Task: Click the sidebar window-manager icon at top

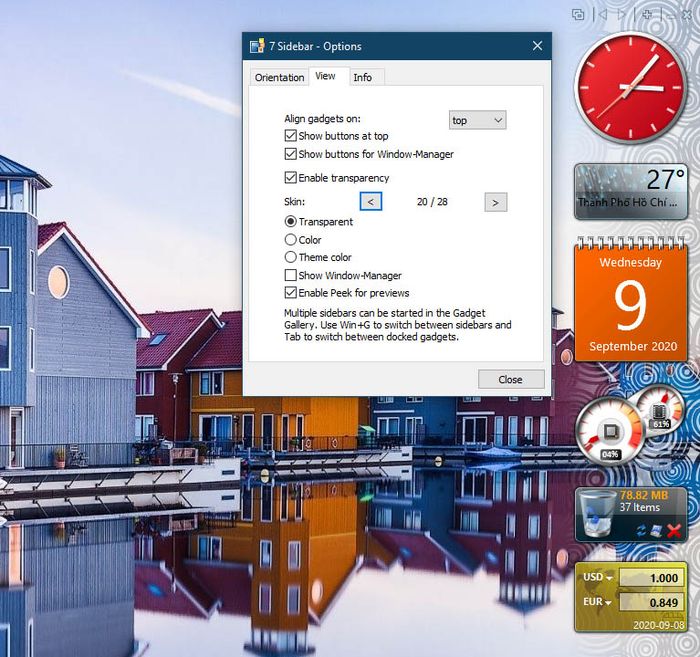Action: (578, 15)
